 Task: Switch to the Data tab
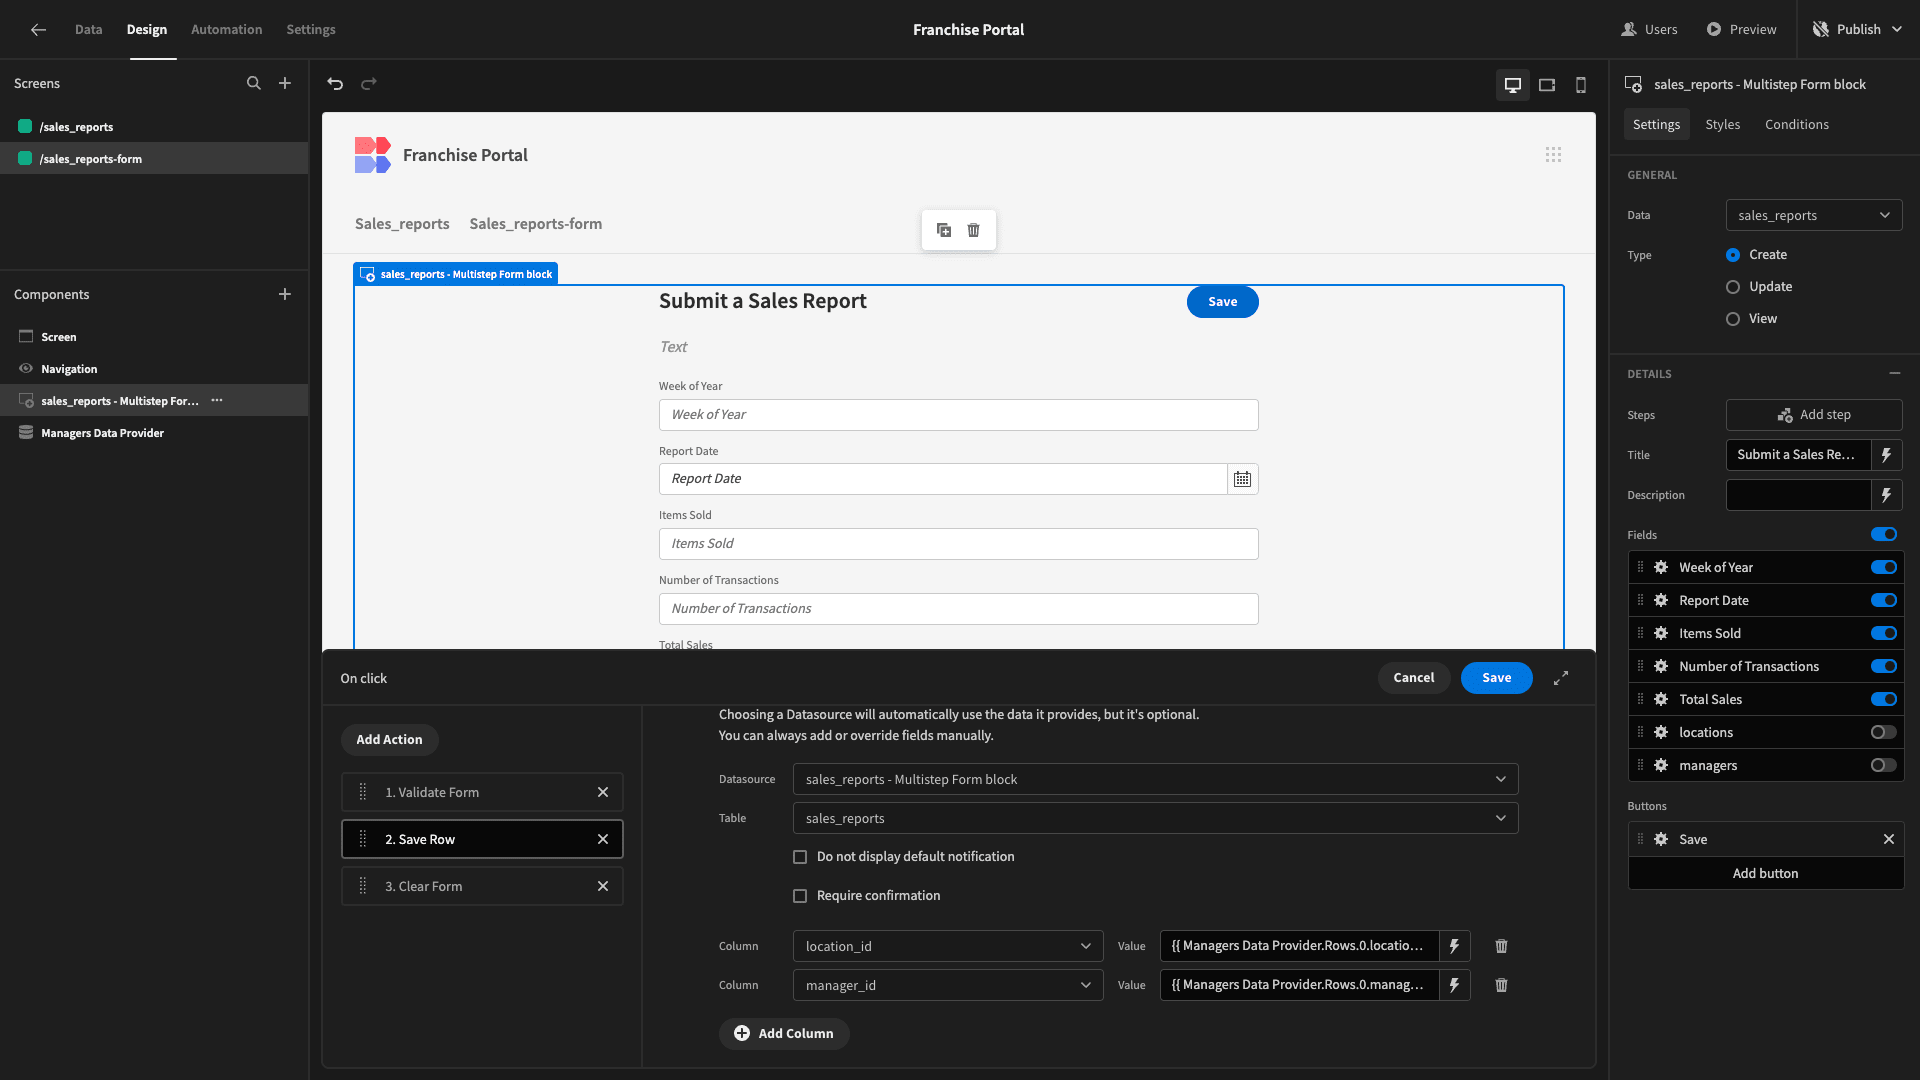pos(88,30)
